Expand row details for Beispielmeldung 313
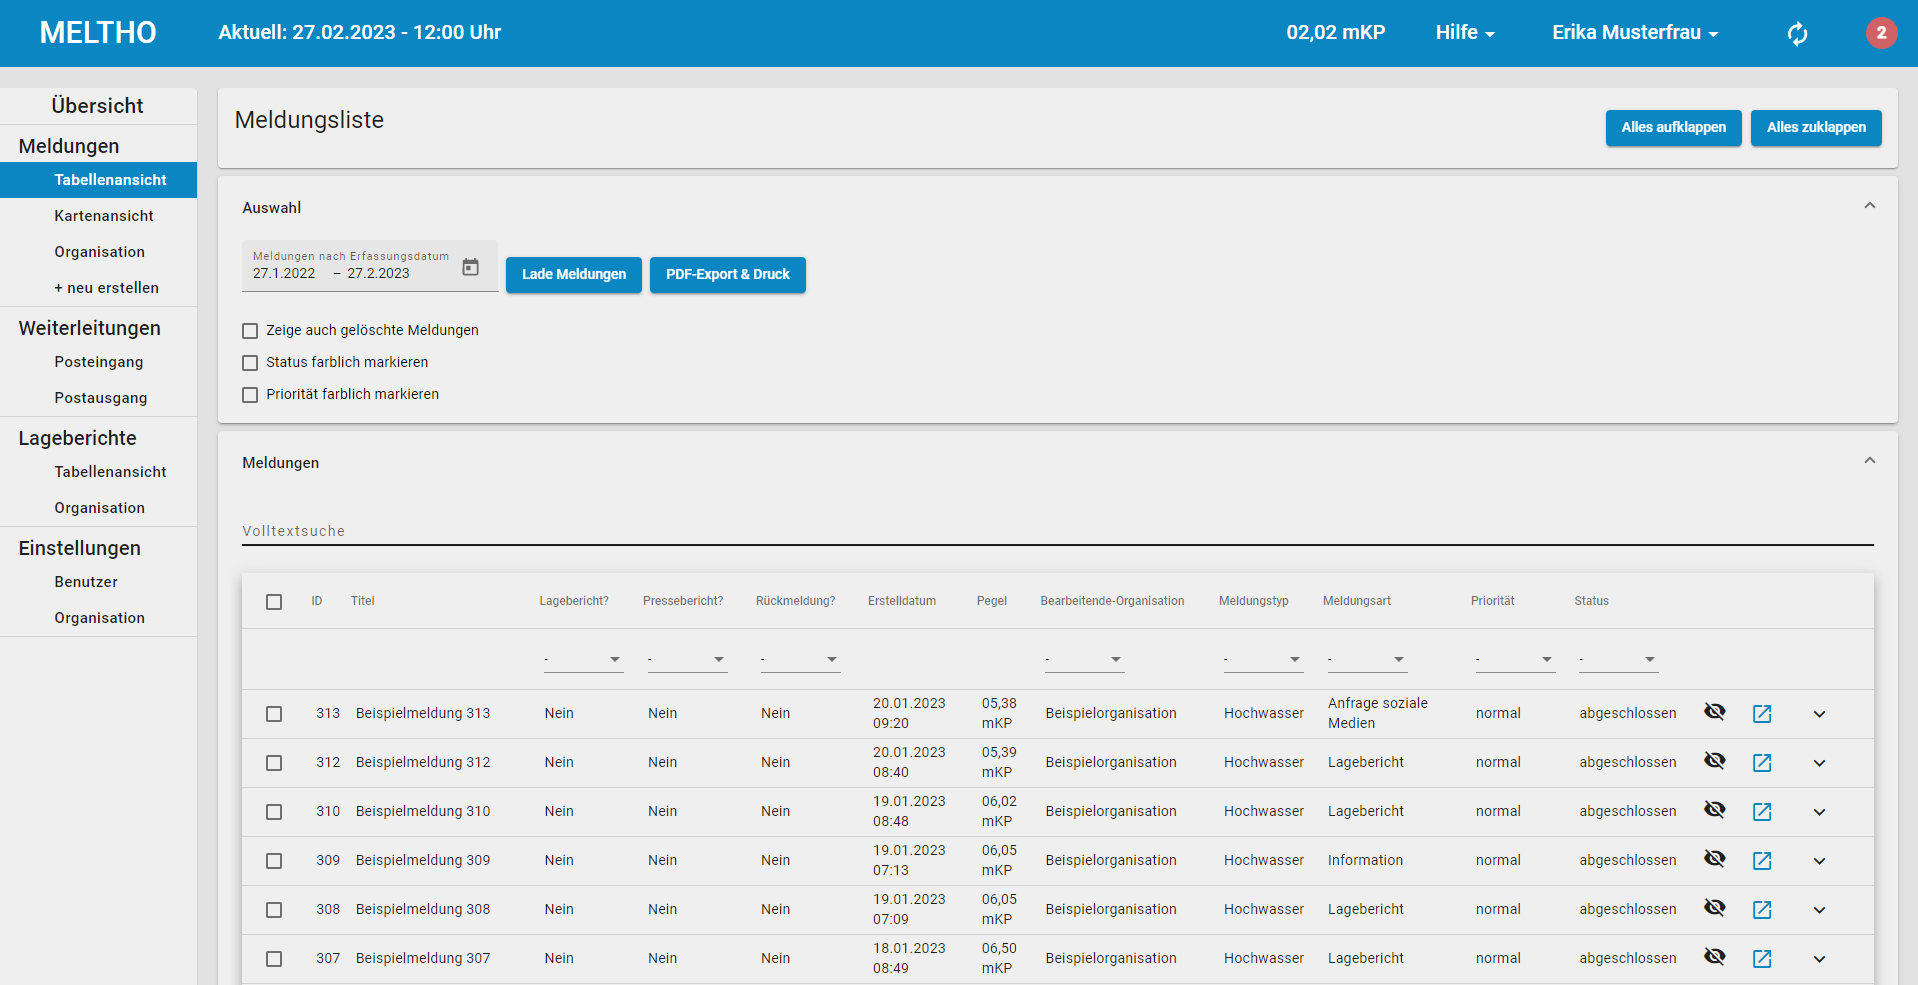The width and height of the screenshot is (1918, 985). coord(1819,714)
